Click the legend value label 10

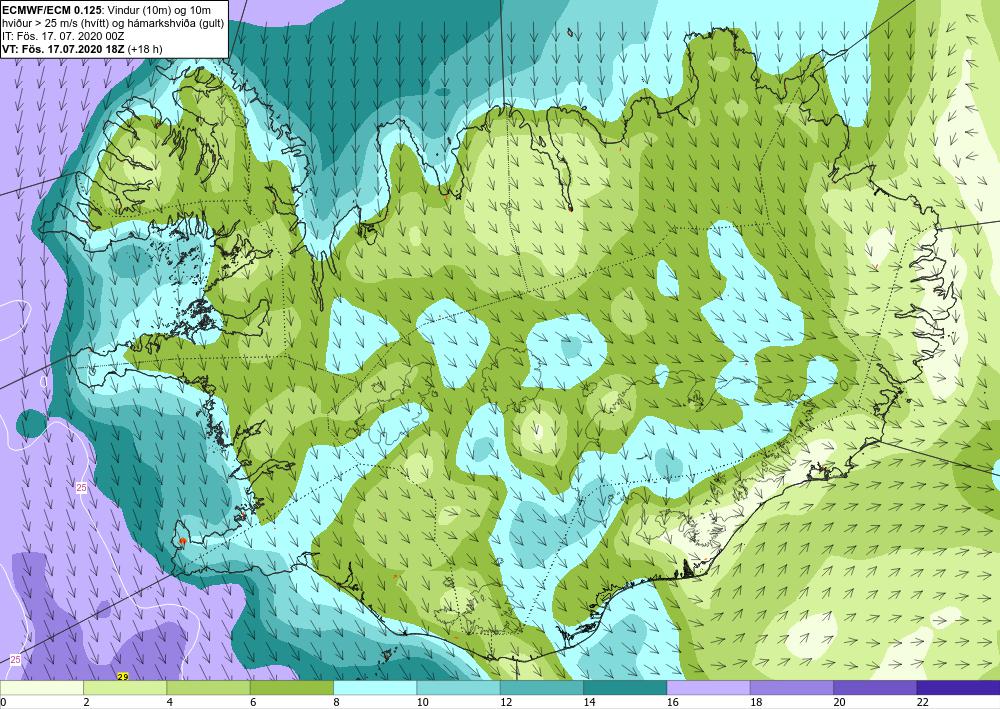[x=422, y=703]
